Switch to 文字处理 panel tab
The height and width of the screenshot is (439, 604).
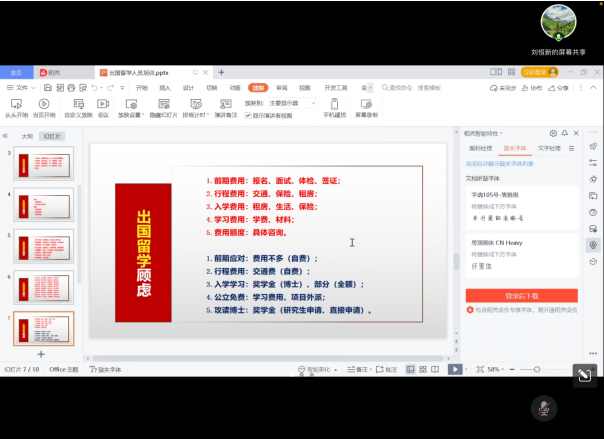click(x=549, y=148)
